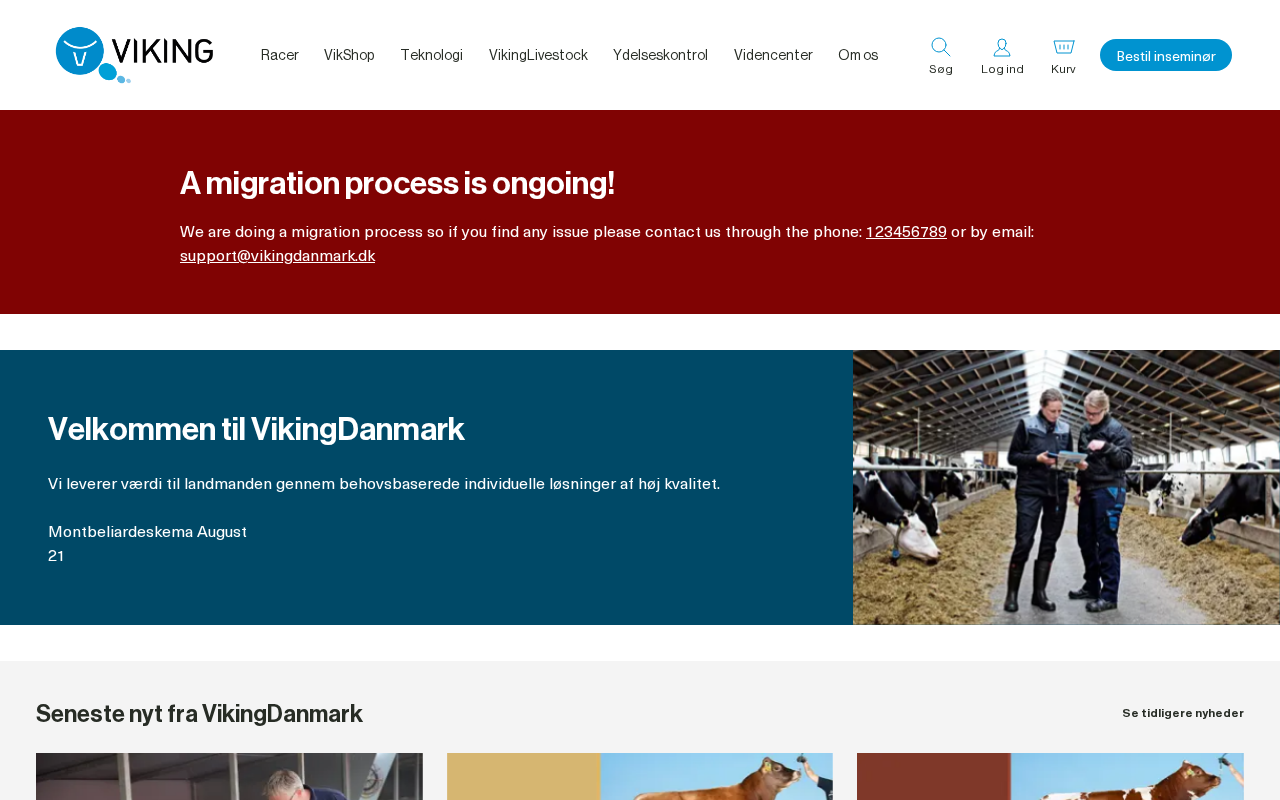Open the Kurv basket icon
This screenshot has width=1280, height=800.
1064,47
